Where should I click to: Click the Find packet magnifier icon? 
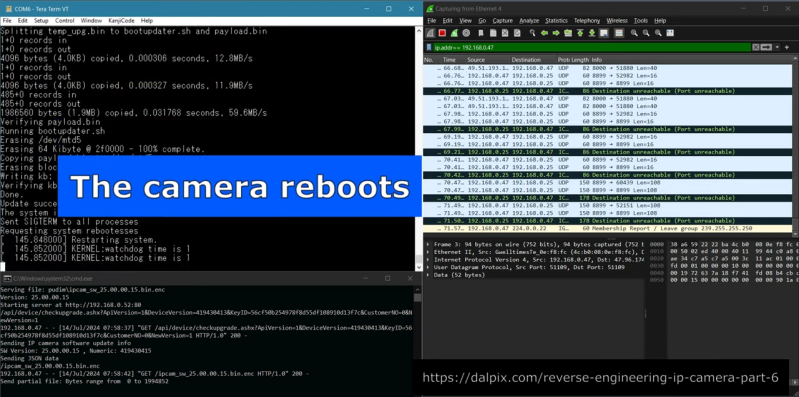click(532, 33)
